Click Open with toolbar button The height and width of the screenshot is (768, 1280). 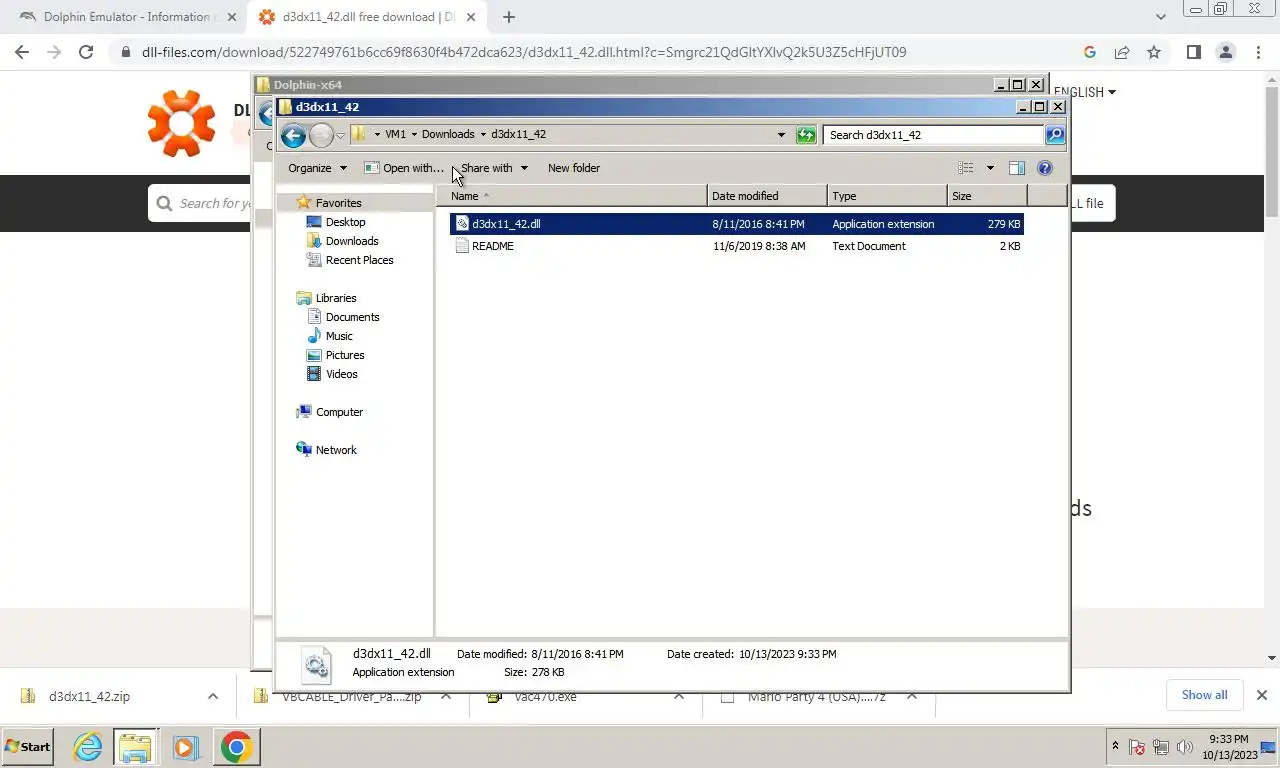coord(404,168)
